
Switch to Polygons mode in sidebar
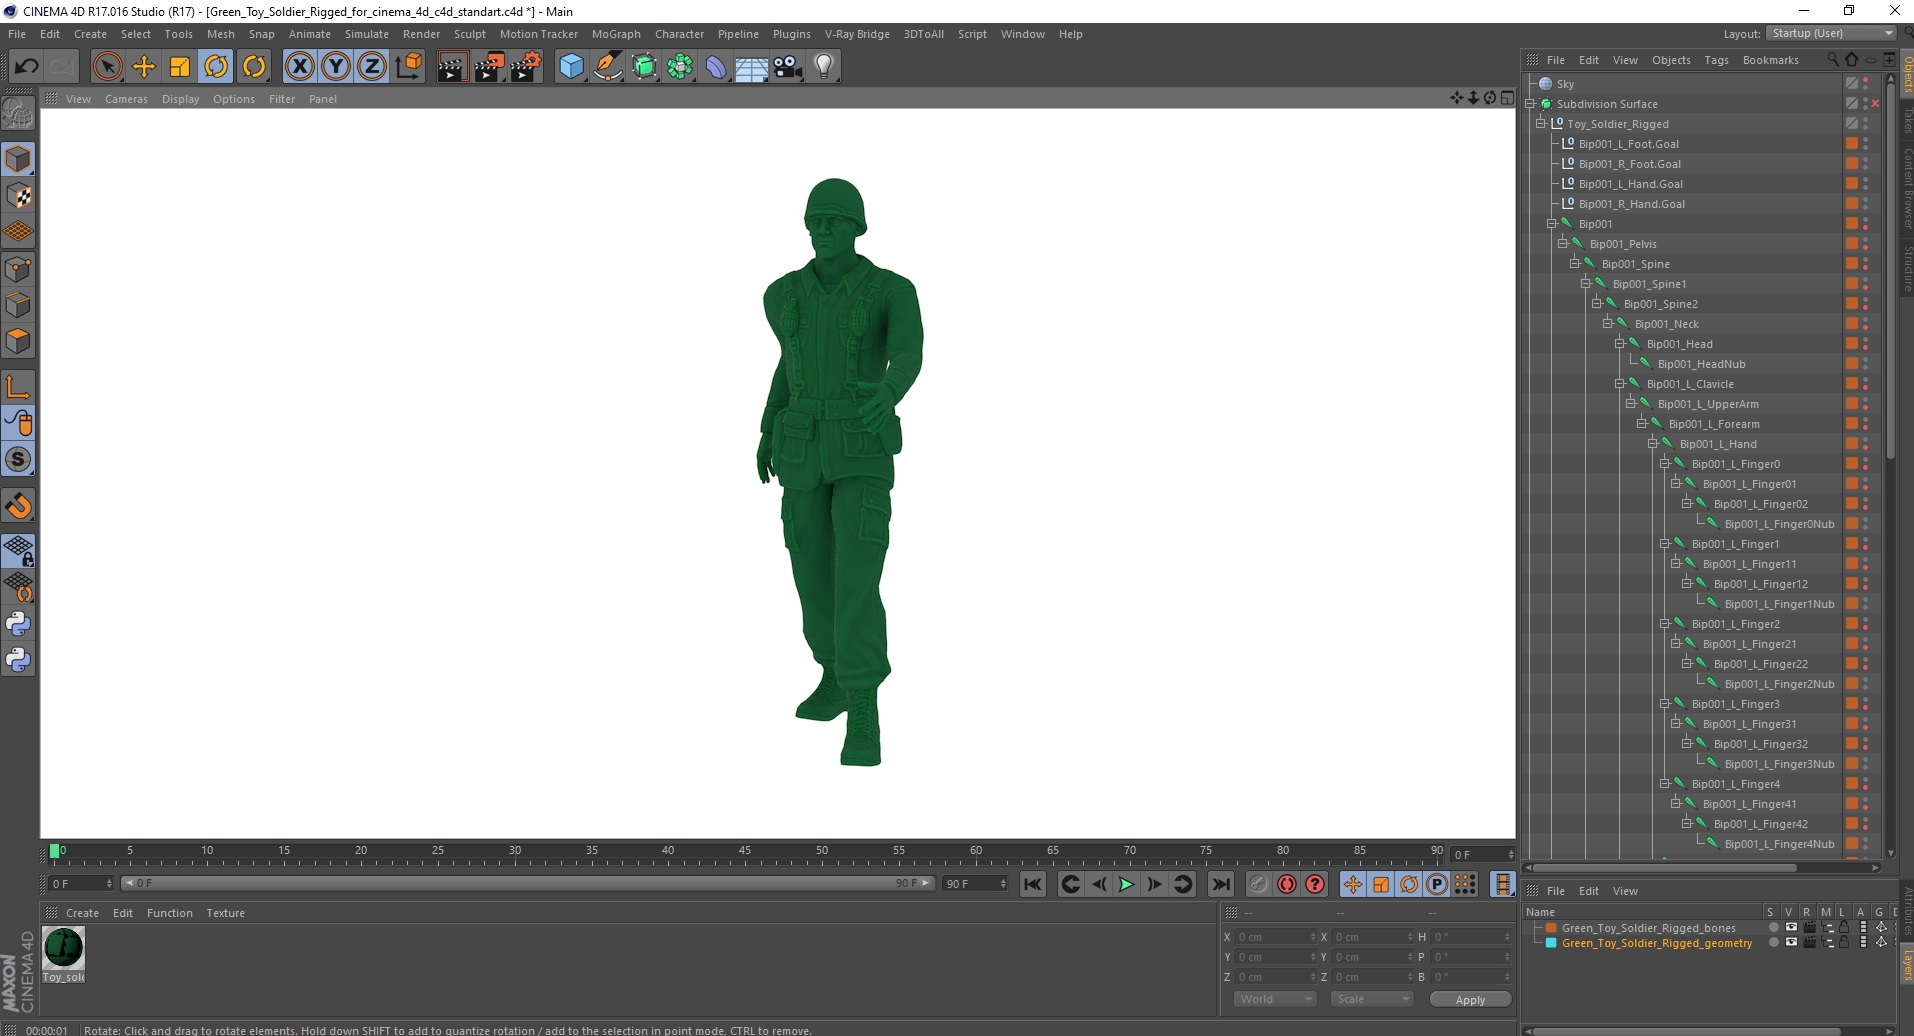coord(18,340)
